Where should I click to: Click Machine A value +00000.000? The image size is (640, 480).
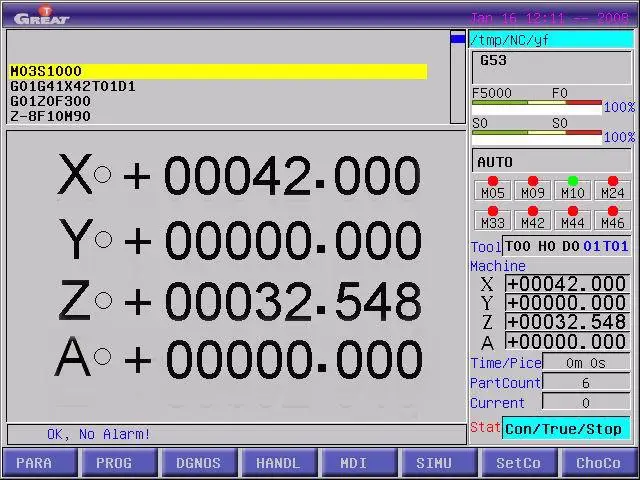[x=567, y=341]
